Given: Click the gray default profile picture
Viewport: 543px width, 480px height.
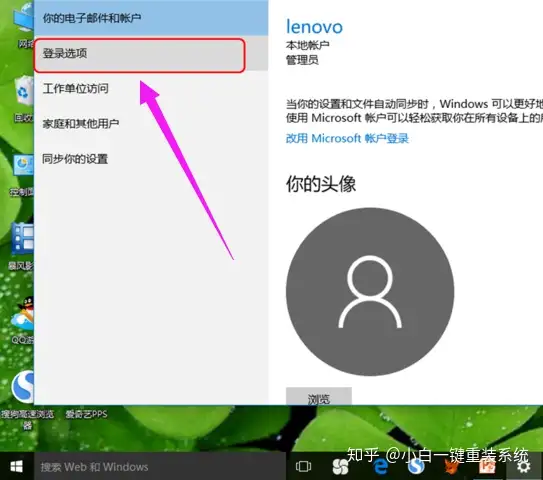Looking at the screenshot, I should coord(370,292).
